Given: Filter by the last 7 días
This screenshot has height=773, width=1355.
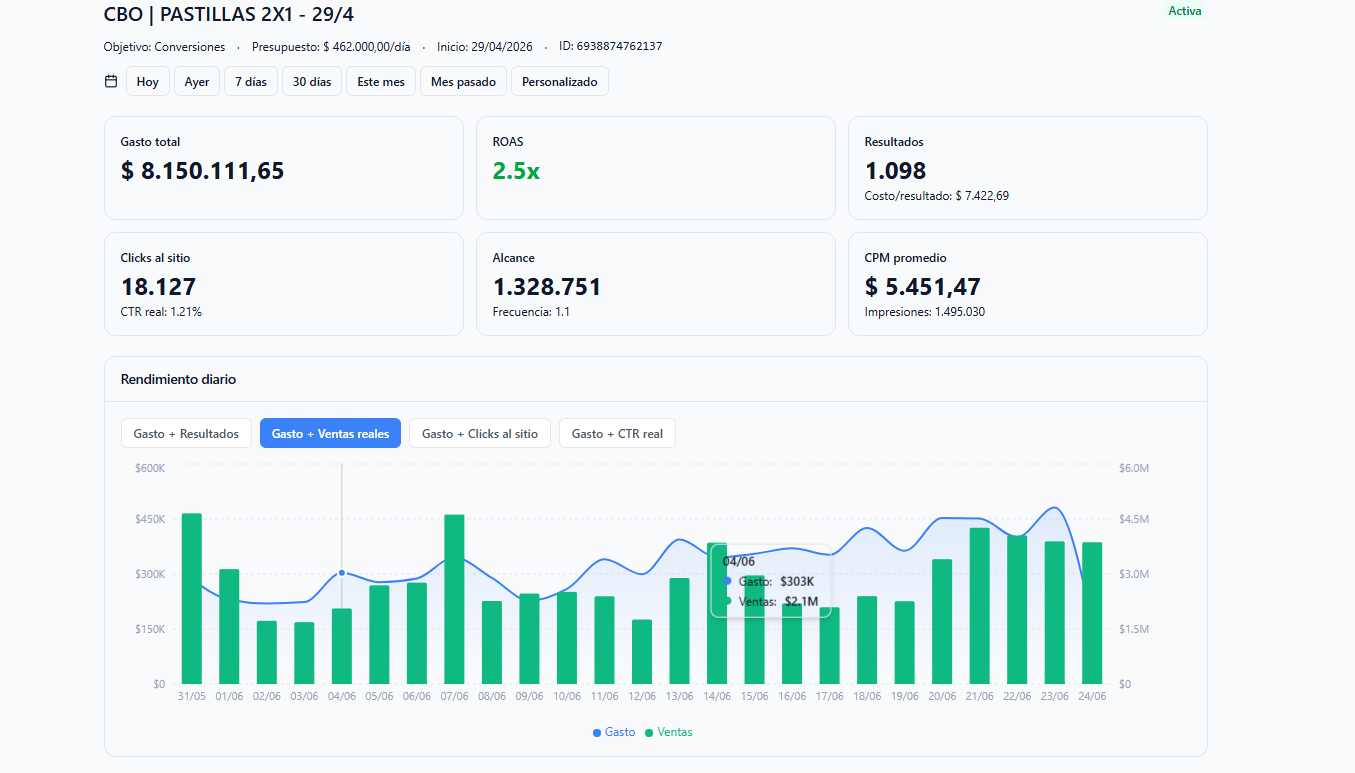Looking at the screenshot, I should pyautogui.click(x=251, y=82).
